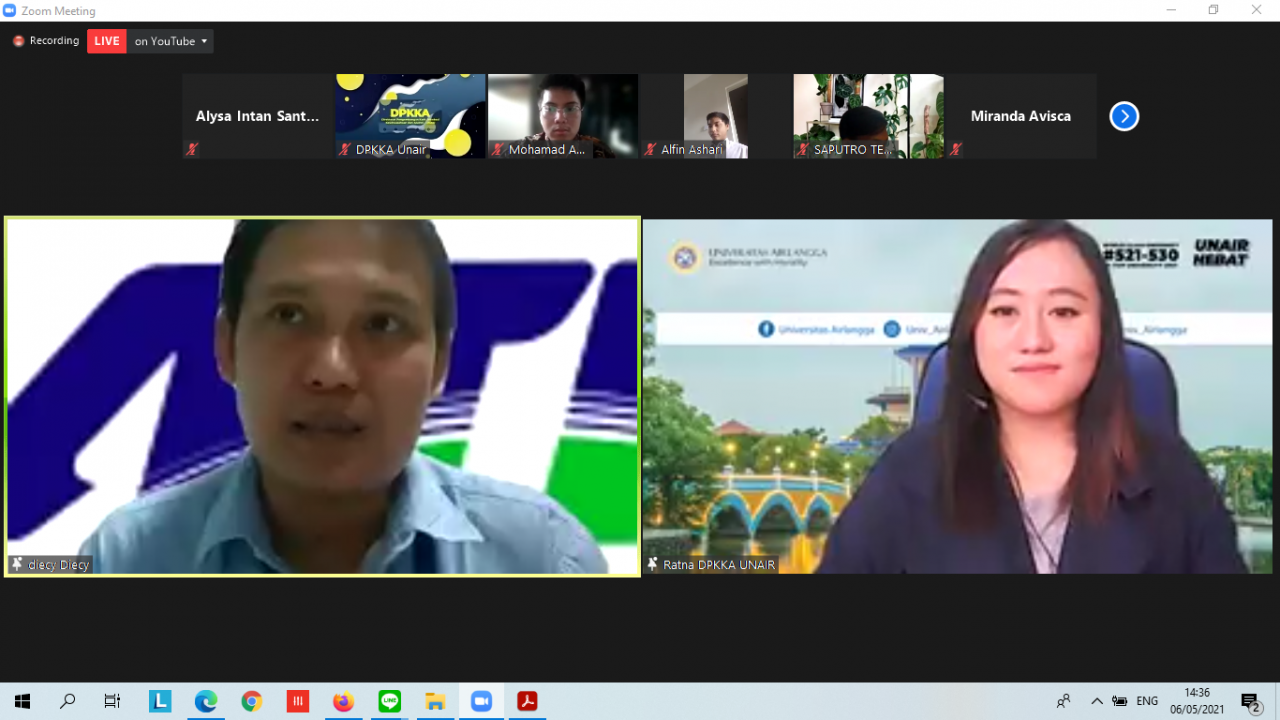Show next participants with blue arrow
Screen dimensions: 1280x720
[1124, 116]
